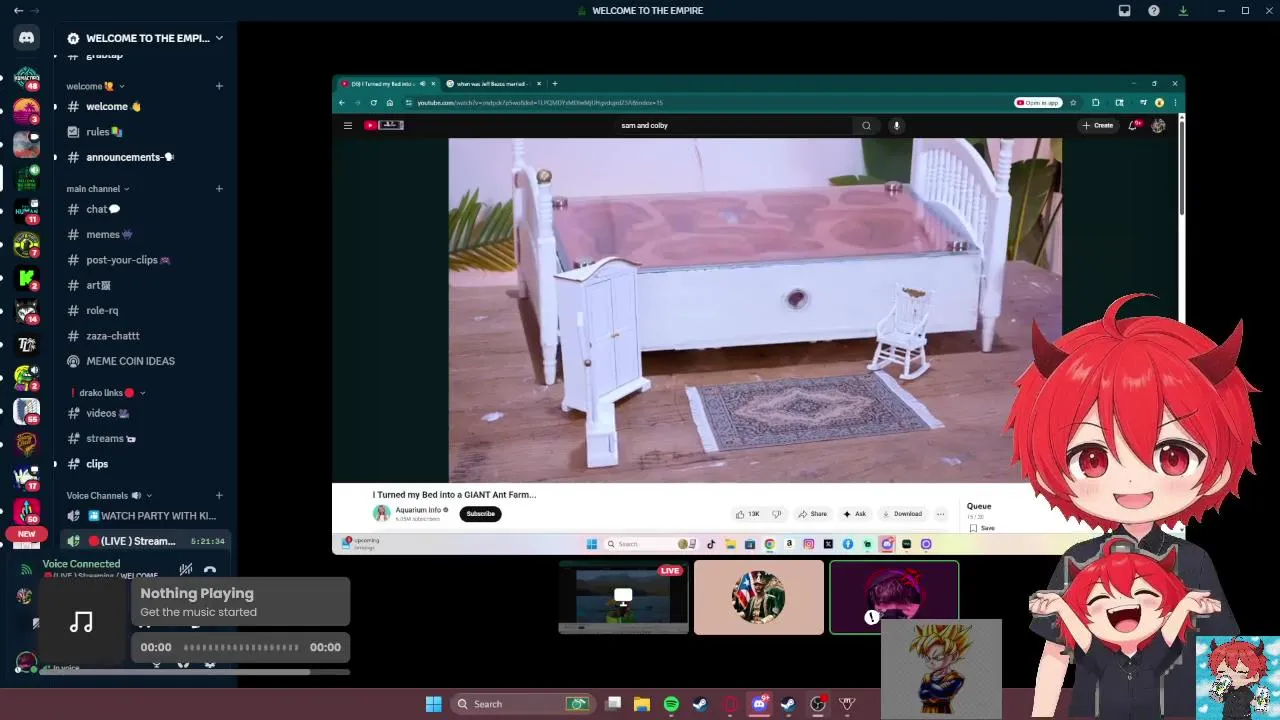Click the Discord download update arrow icon
Viewport: 1280px width, 720px height.
1183,10
